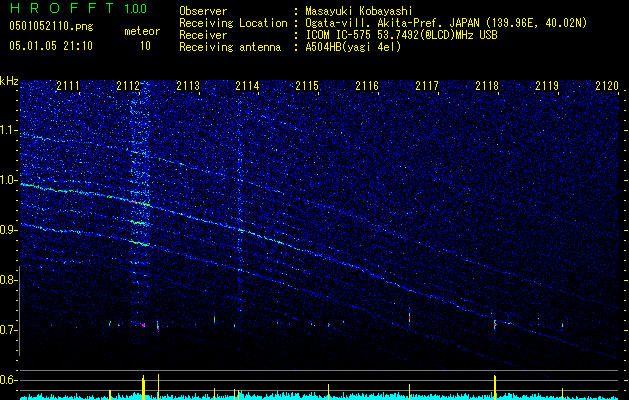Viewport: 629px width, 400px height.
Task: Click the 2111 time marker
Action: point(68,85)
